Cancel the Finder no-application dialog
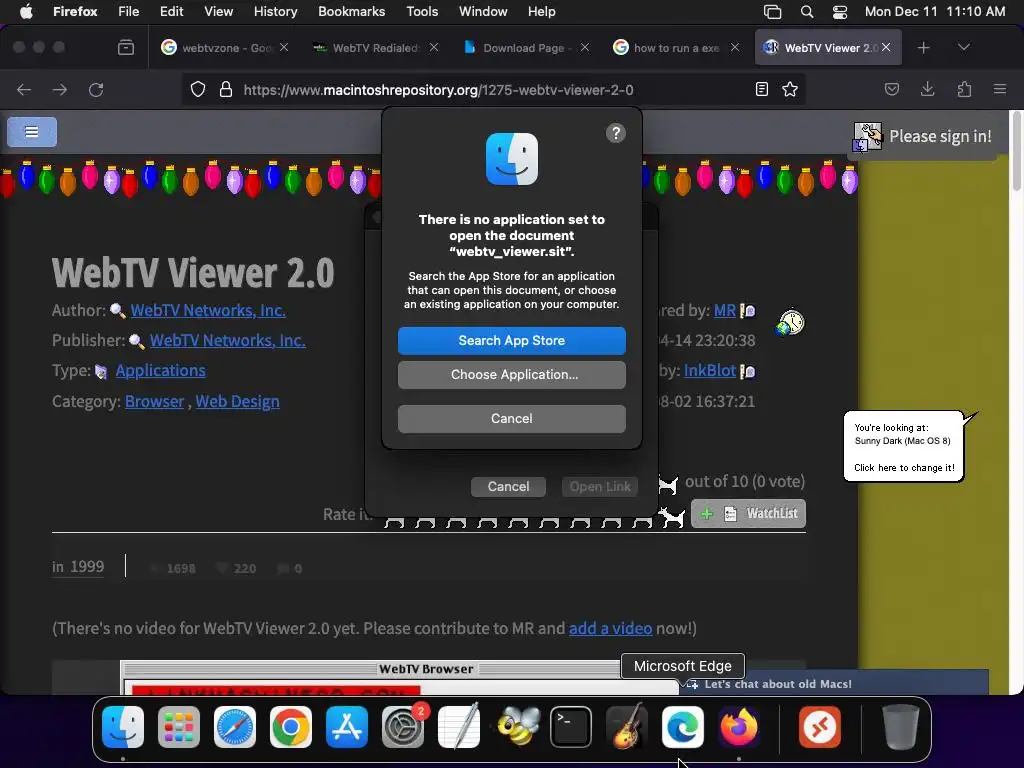Screen dimensions: 1024x768 pyautogui.click(x=511, y=419)
